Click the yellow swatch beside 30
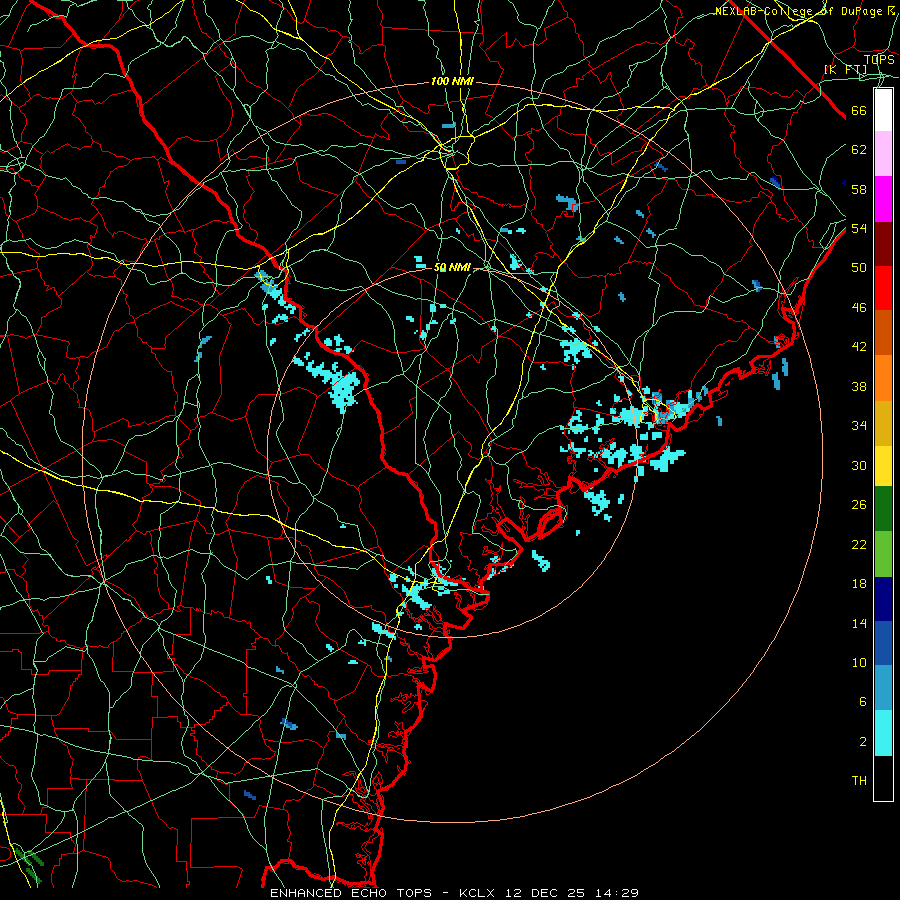The height and width of the screenshot is (900, 900). pyautogui.click(x=883, y=466)
